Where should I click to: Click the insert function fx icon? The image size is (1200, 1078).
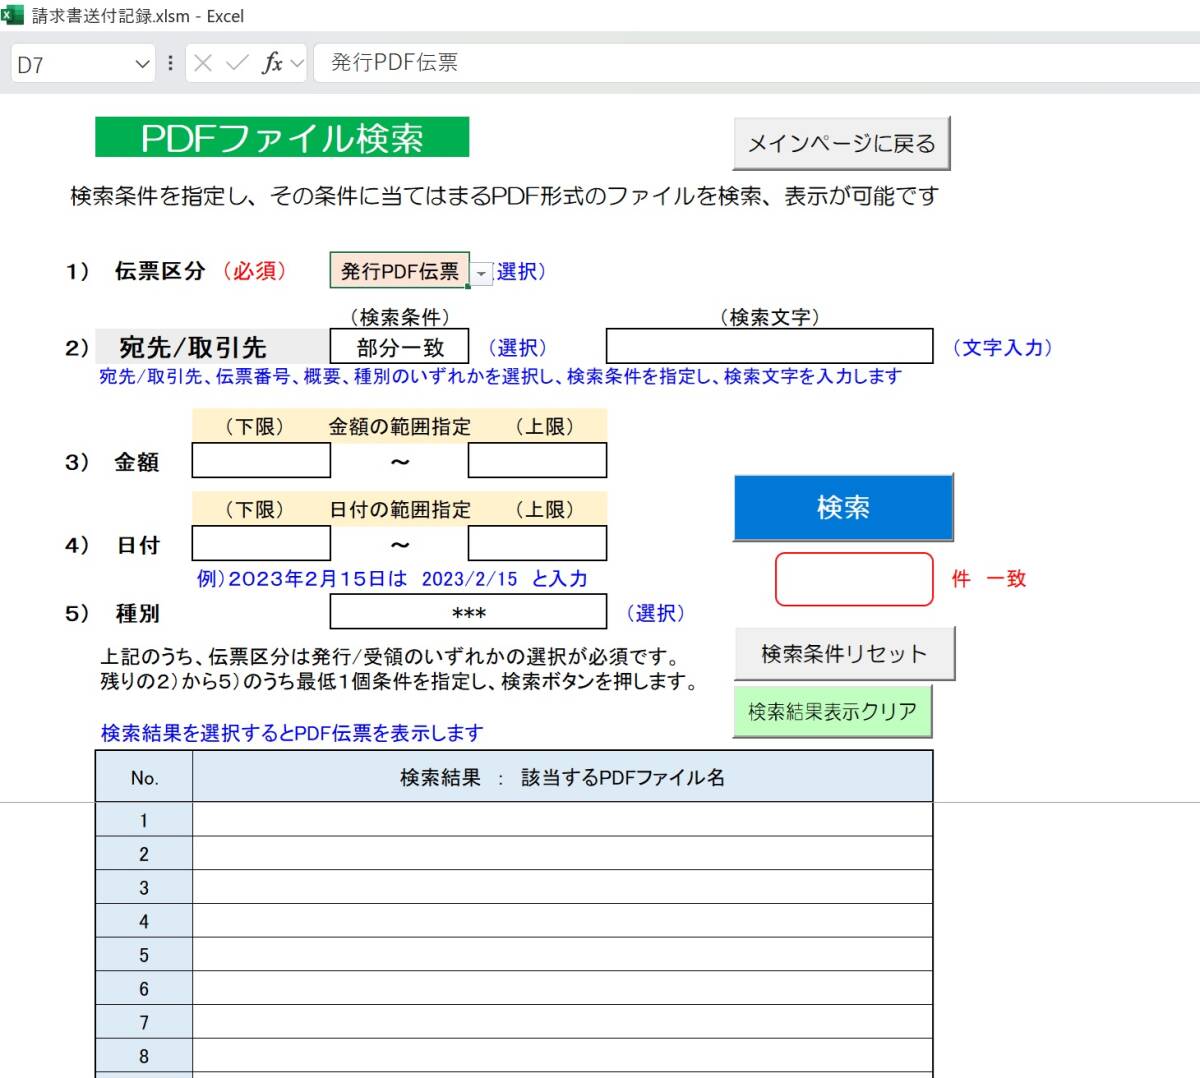[x=271, y=64]
